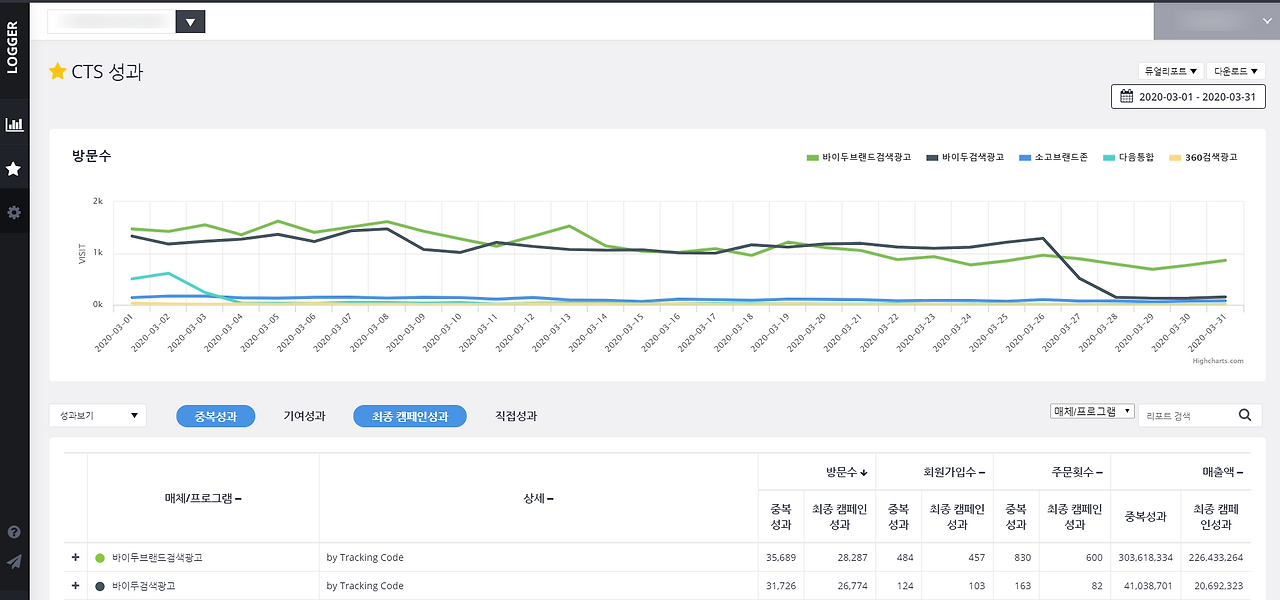Click the 최종 캠페인성과 pill button
The width and height of the screenshot is (1280, 600).
410,416
